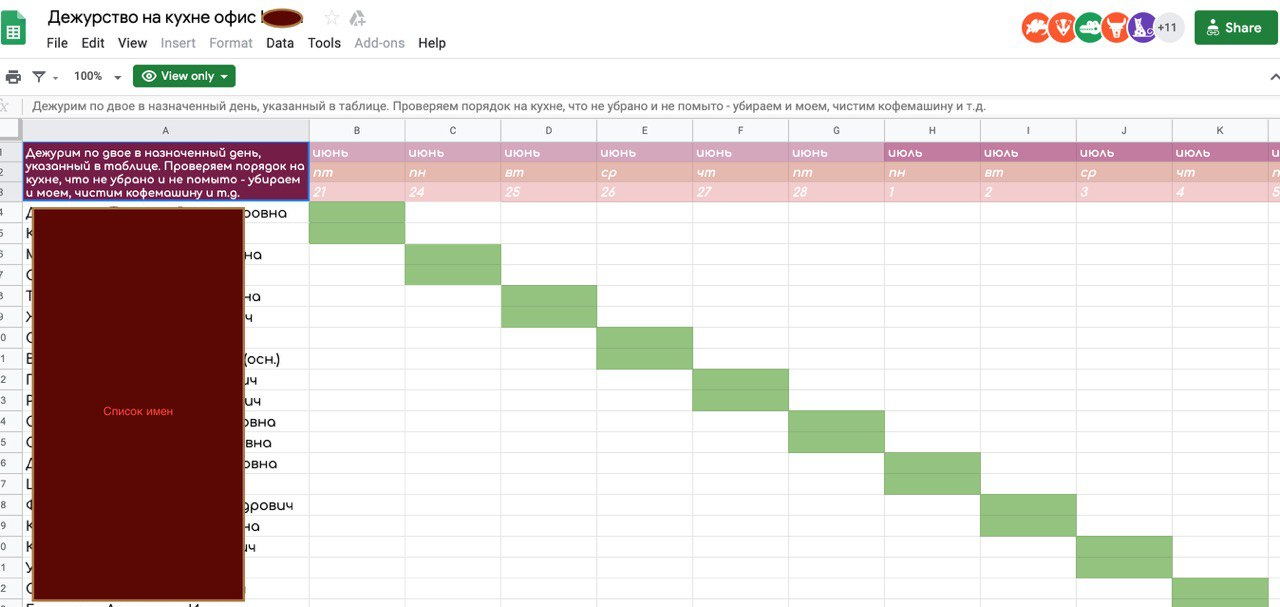
Task: Click the green cell under date 24
Action: point(452,264)
